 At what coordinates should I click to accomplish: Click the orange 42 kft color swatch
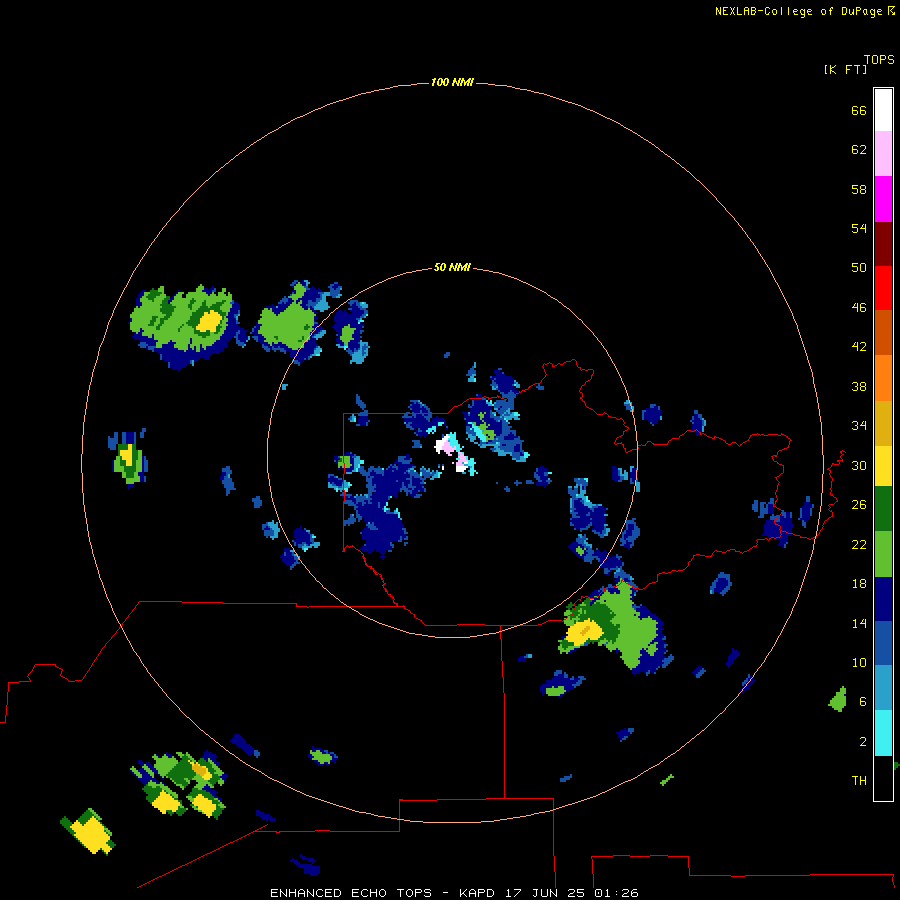tap(883, 378)
